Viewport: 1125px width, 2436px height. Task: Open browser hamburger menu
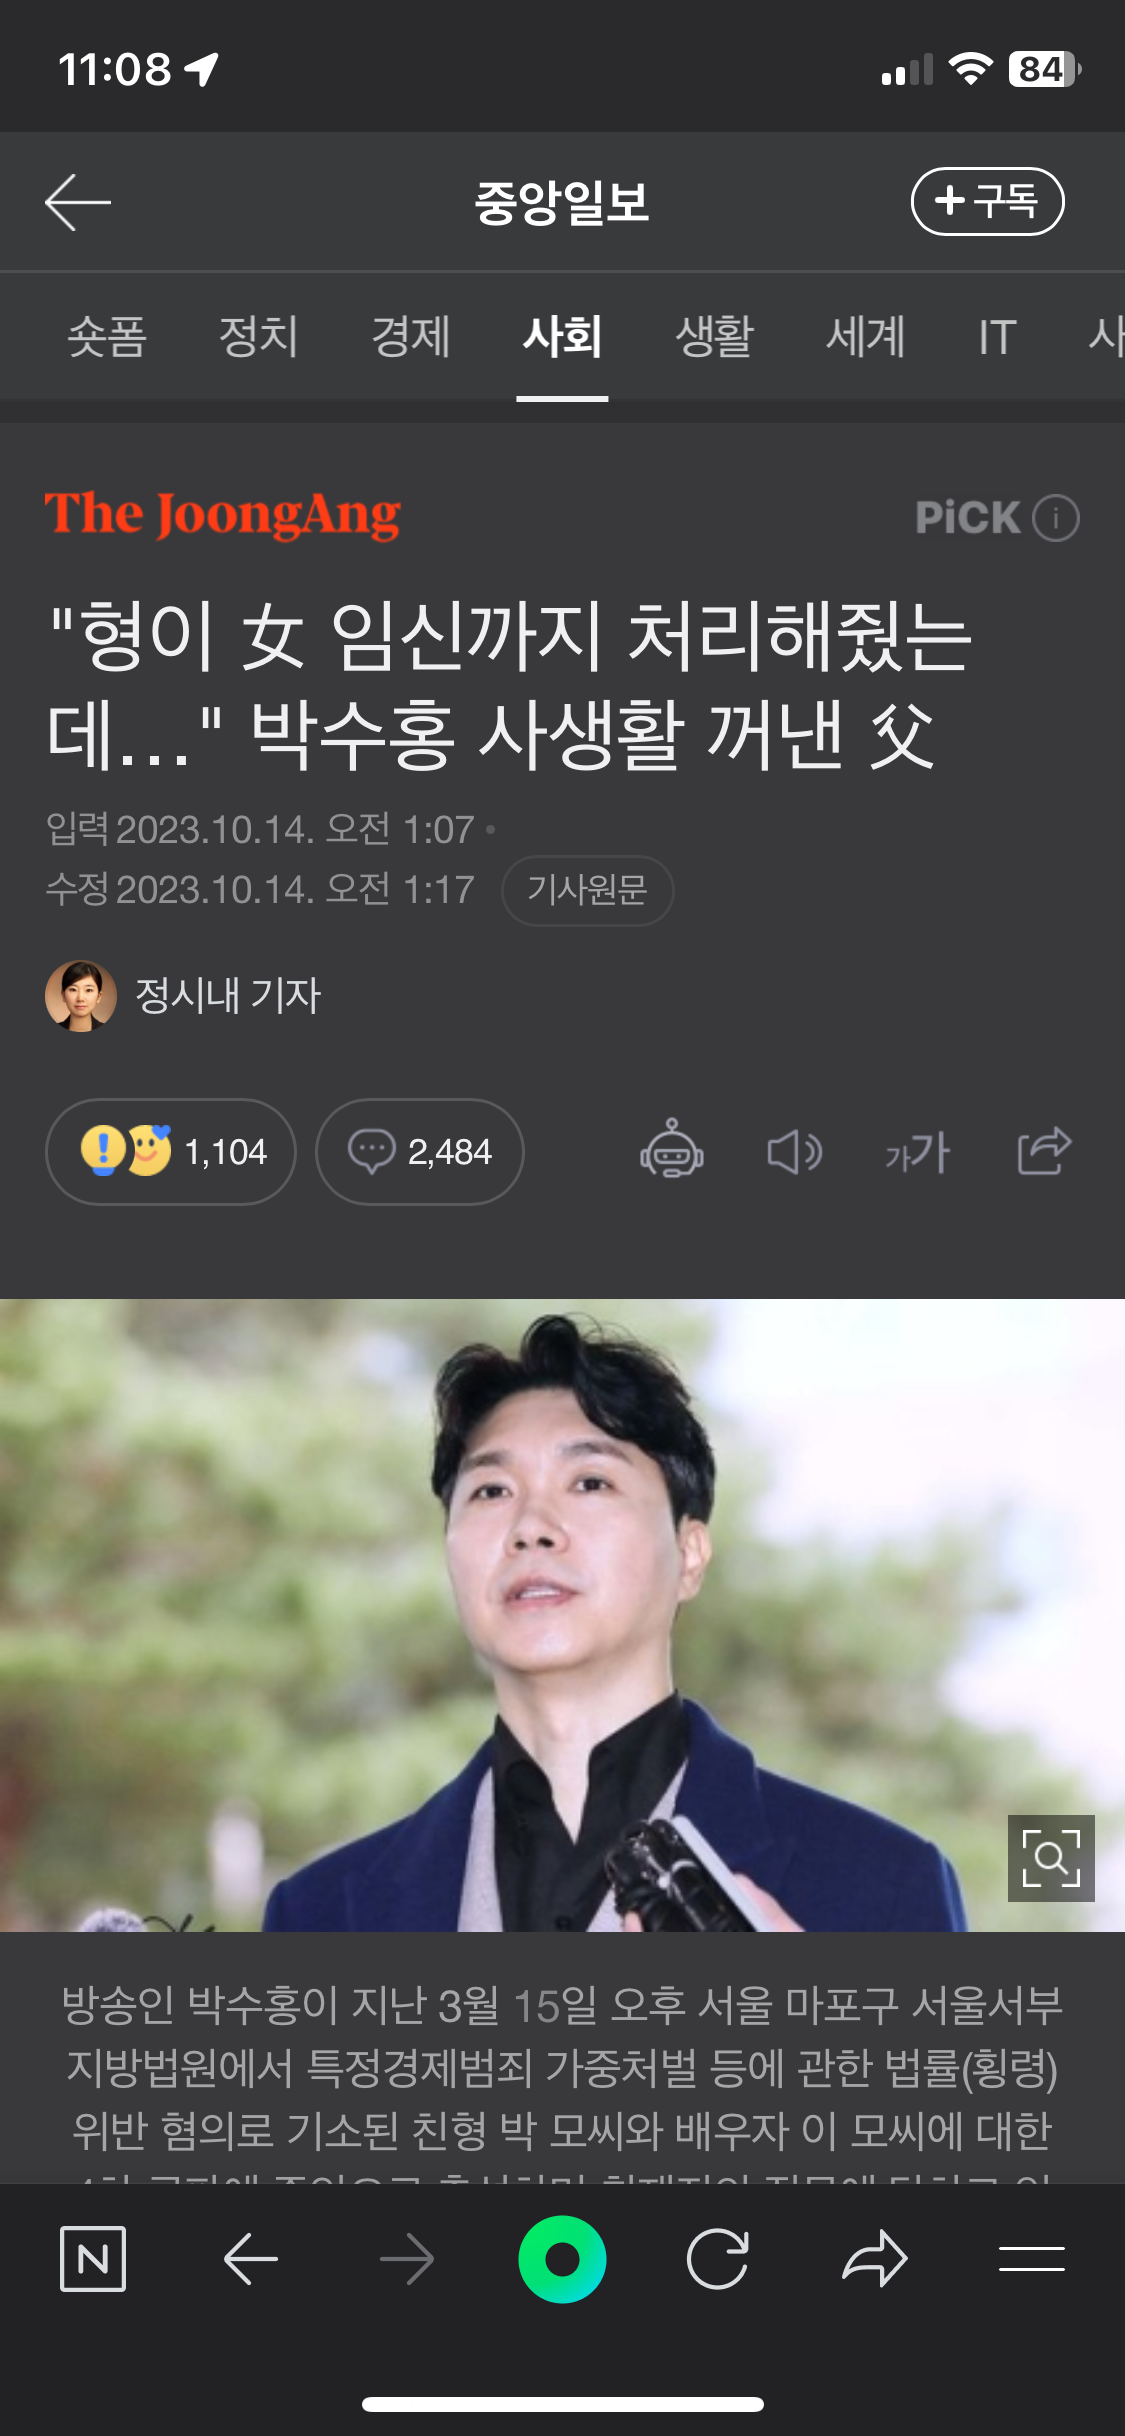click(x=1031, y=2259)
